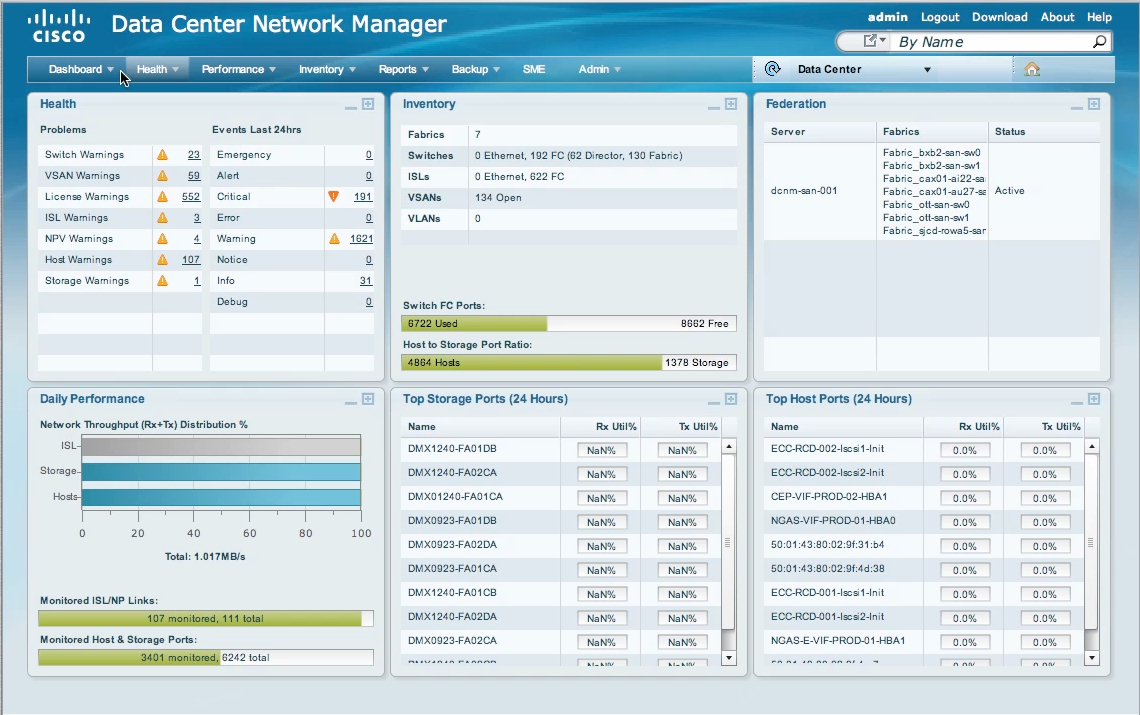Image resolution: width=1140 pixels, height=715 pixels.
Task: Click the Monitored ISL/NP Links bar
Action: click(206, 618)
